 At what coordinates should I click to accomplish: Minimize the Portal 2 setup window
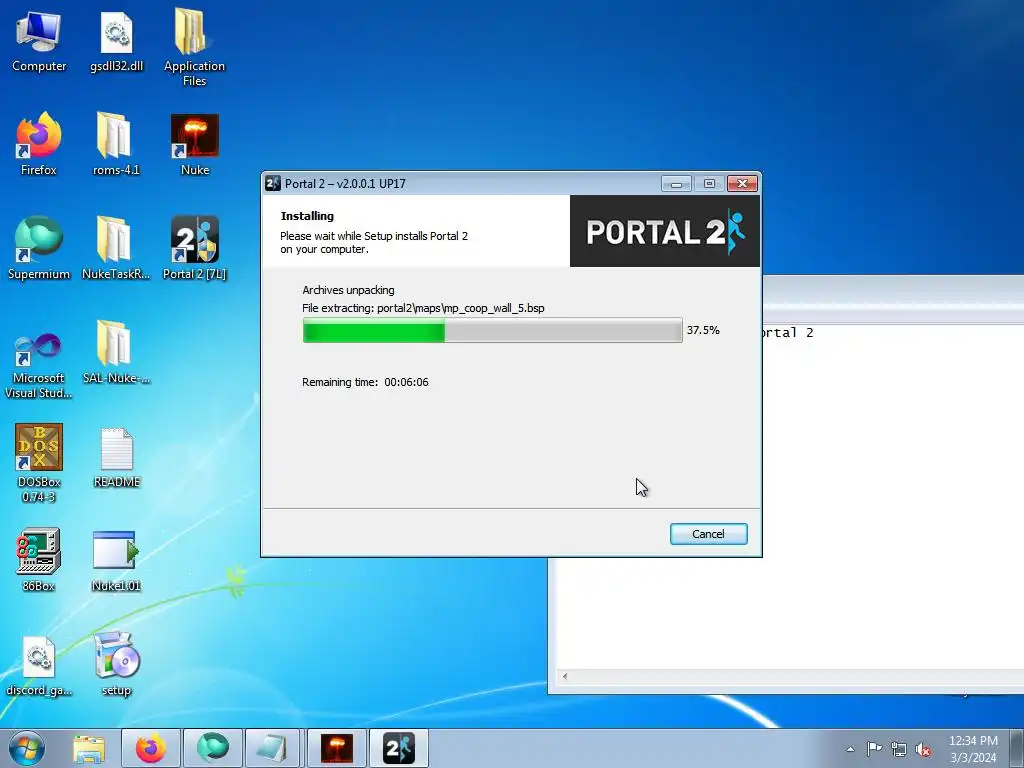(x=676, y=184)
